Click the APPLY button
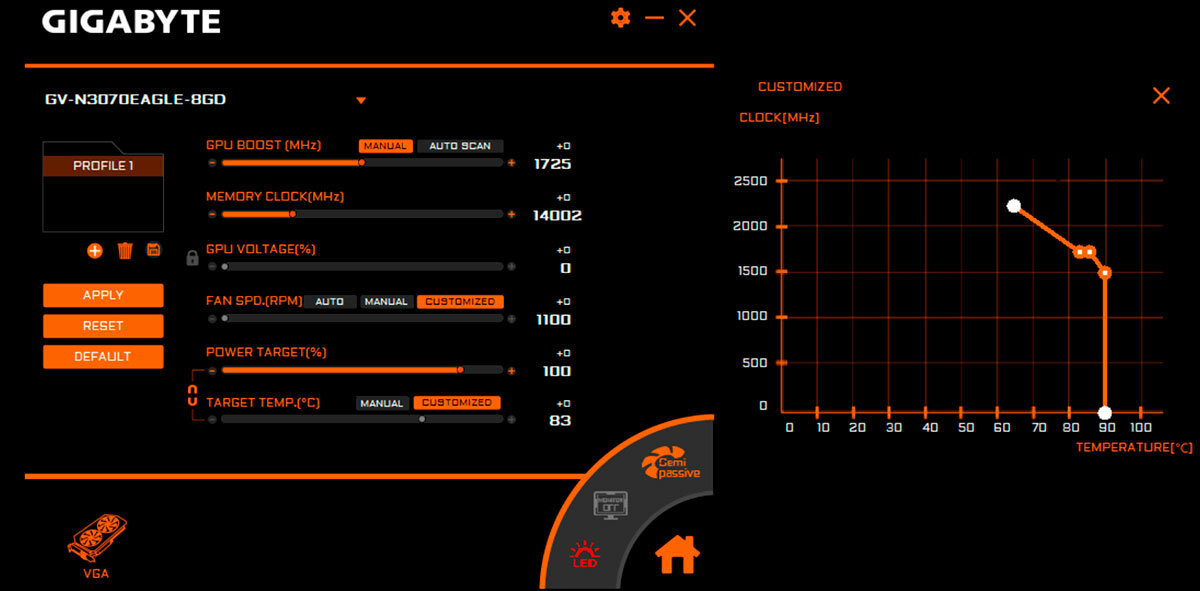 103,295
